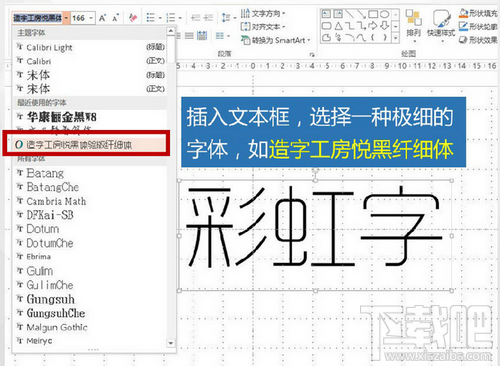Click the line spacing icon
This screenshot has width=500, height=366.
[226, 17]
